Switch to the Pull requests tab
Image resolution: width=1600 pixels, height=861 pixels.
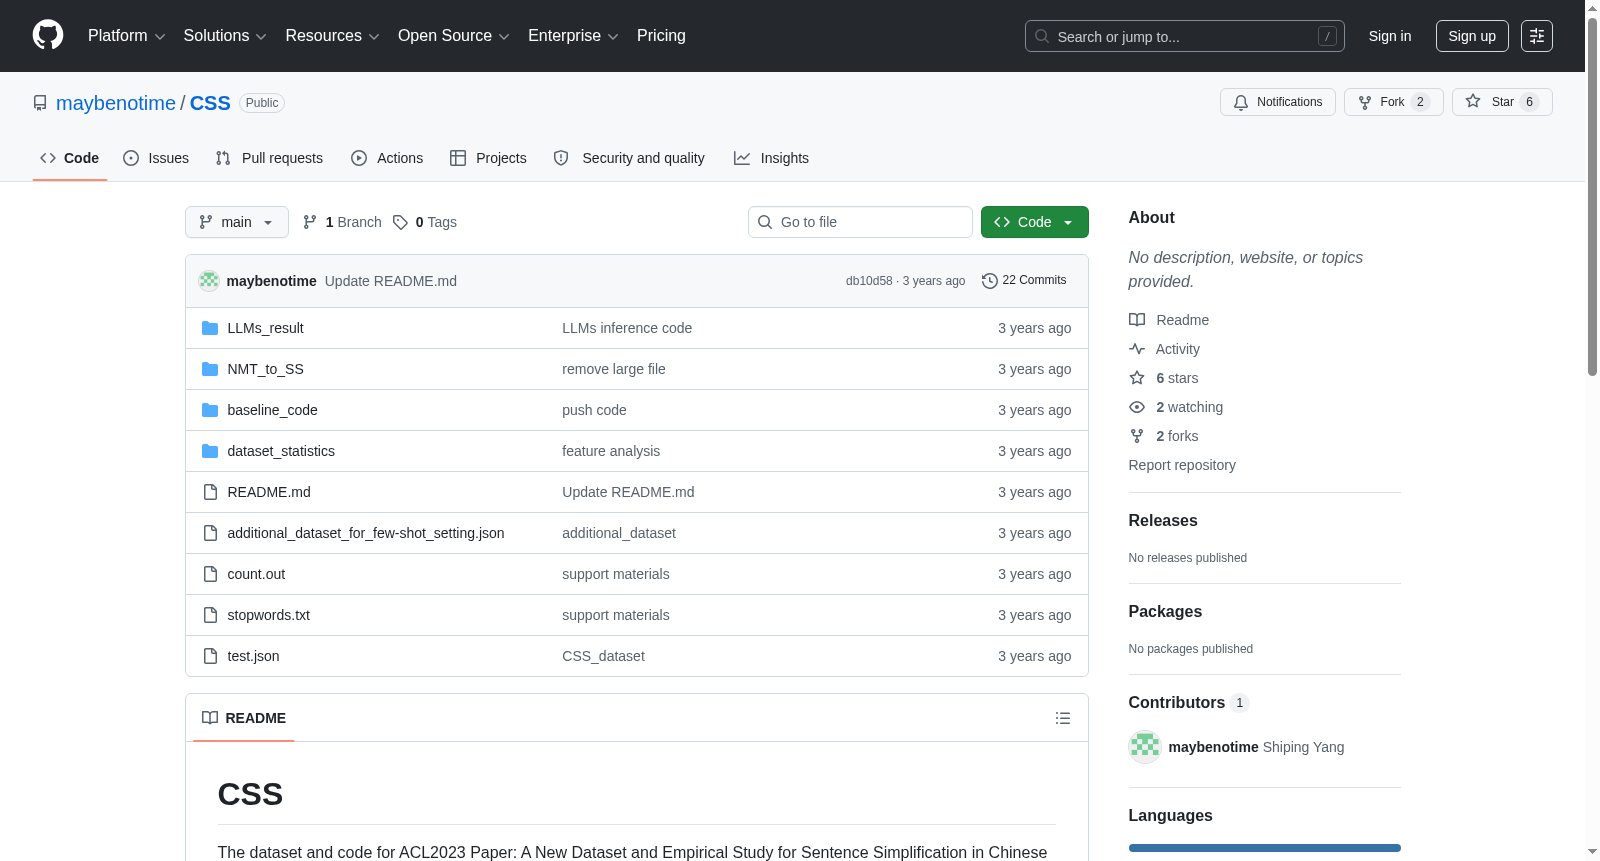269,158
